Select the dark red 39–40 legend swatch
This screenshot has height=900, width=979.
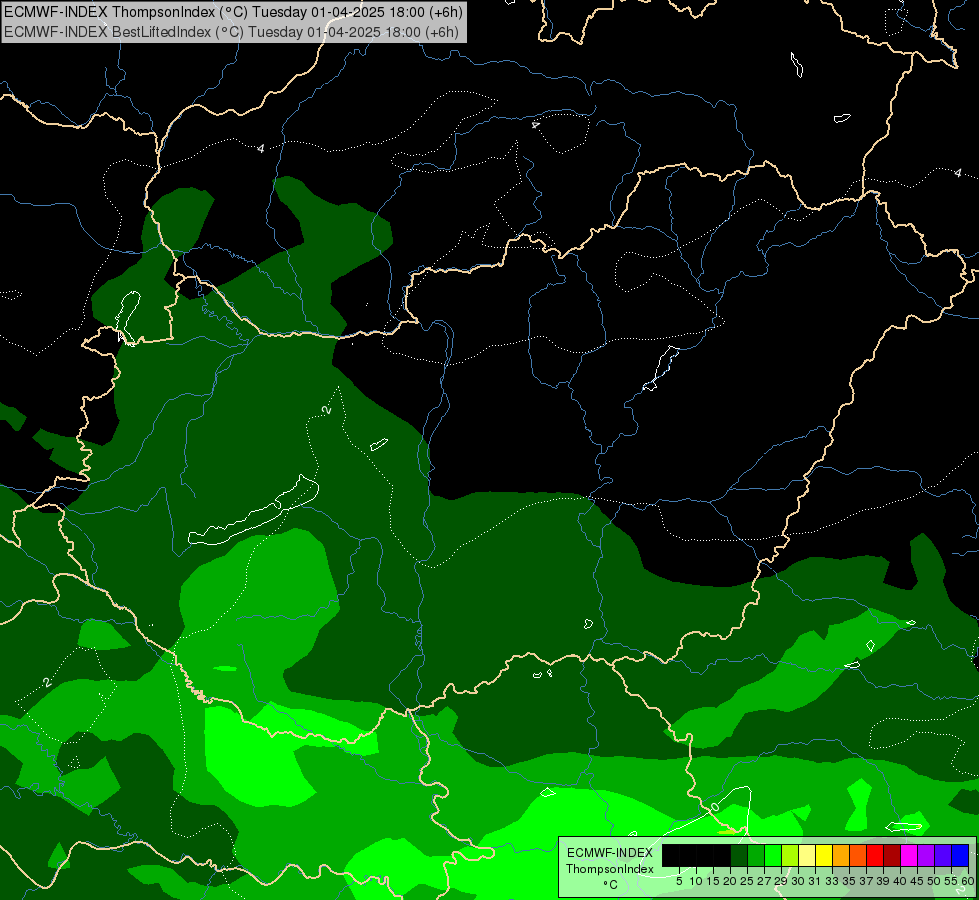click(x=892, y=856)
